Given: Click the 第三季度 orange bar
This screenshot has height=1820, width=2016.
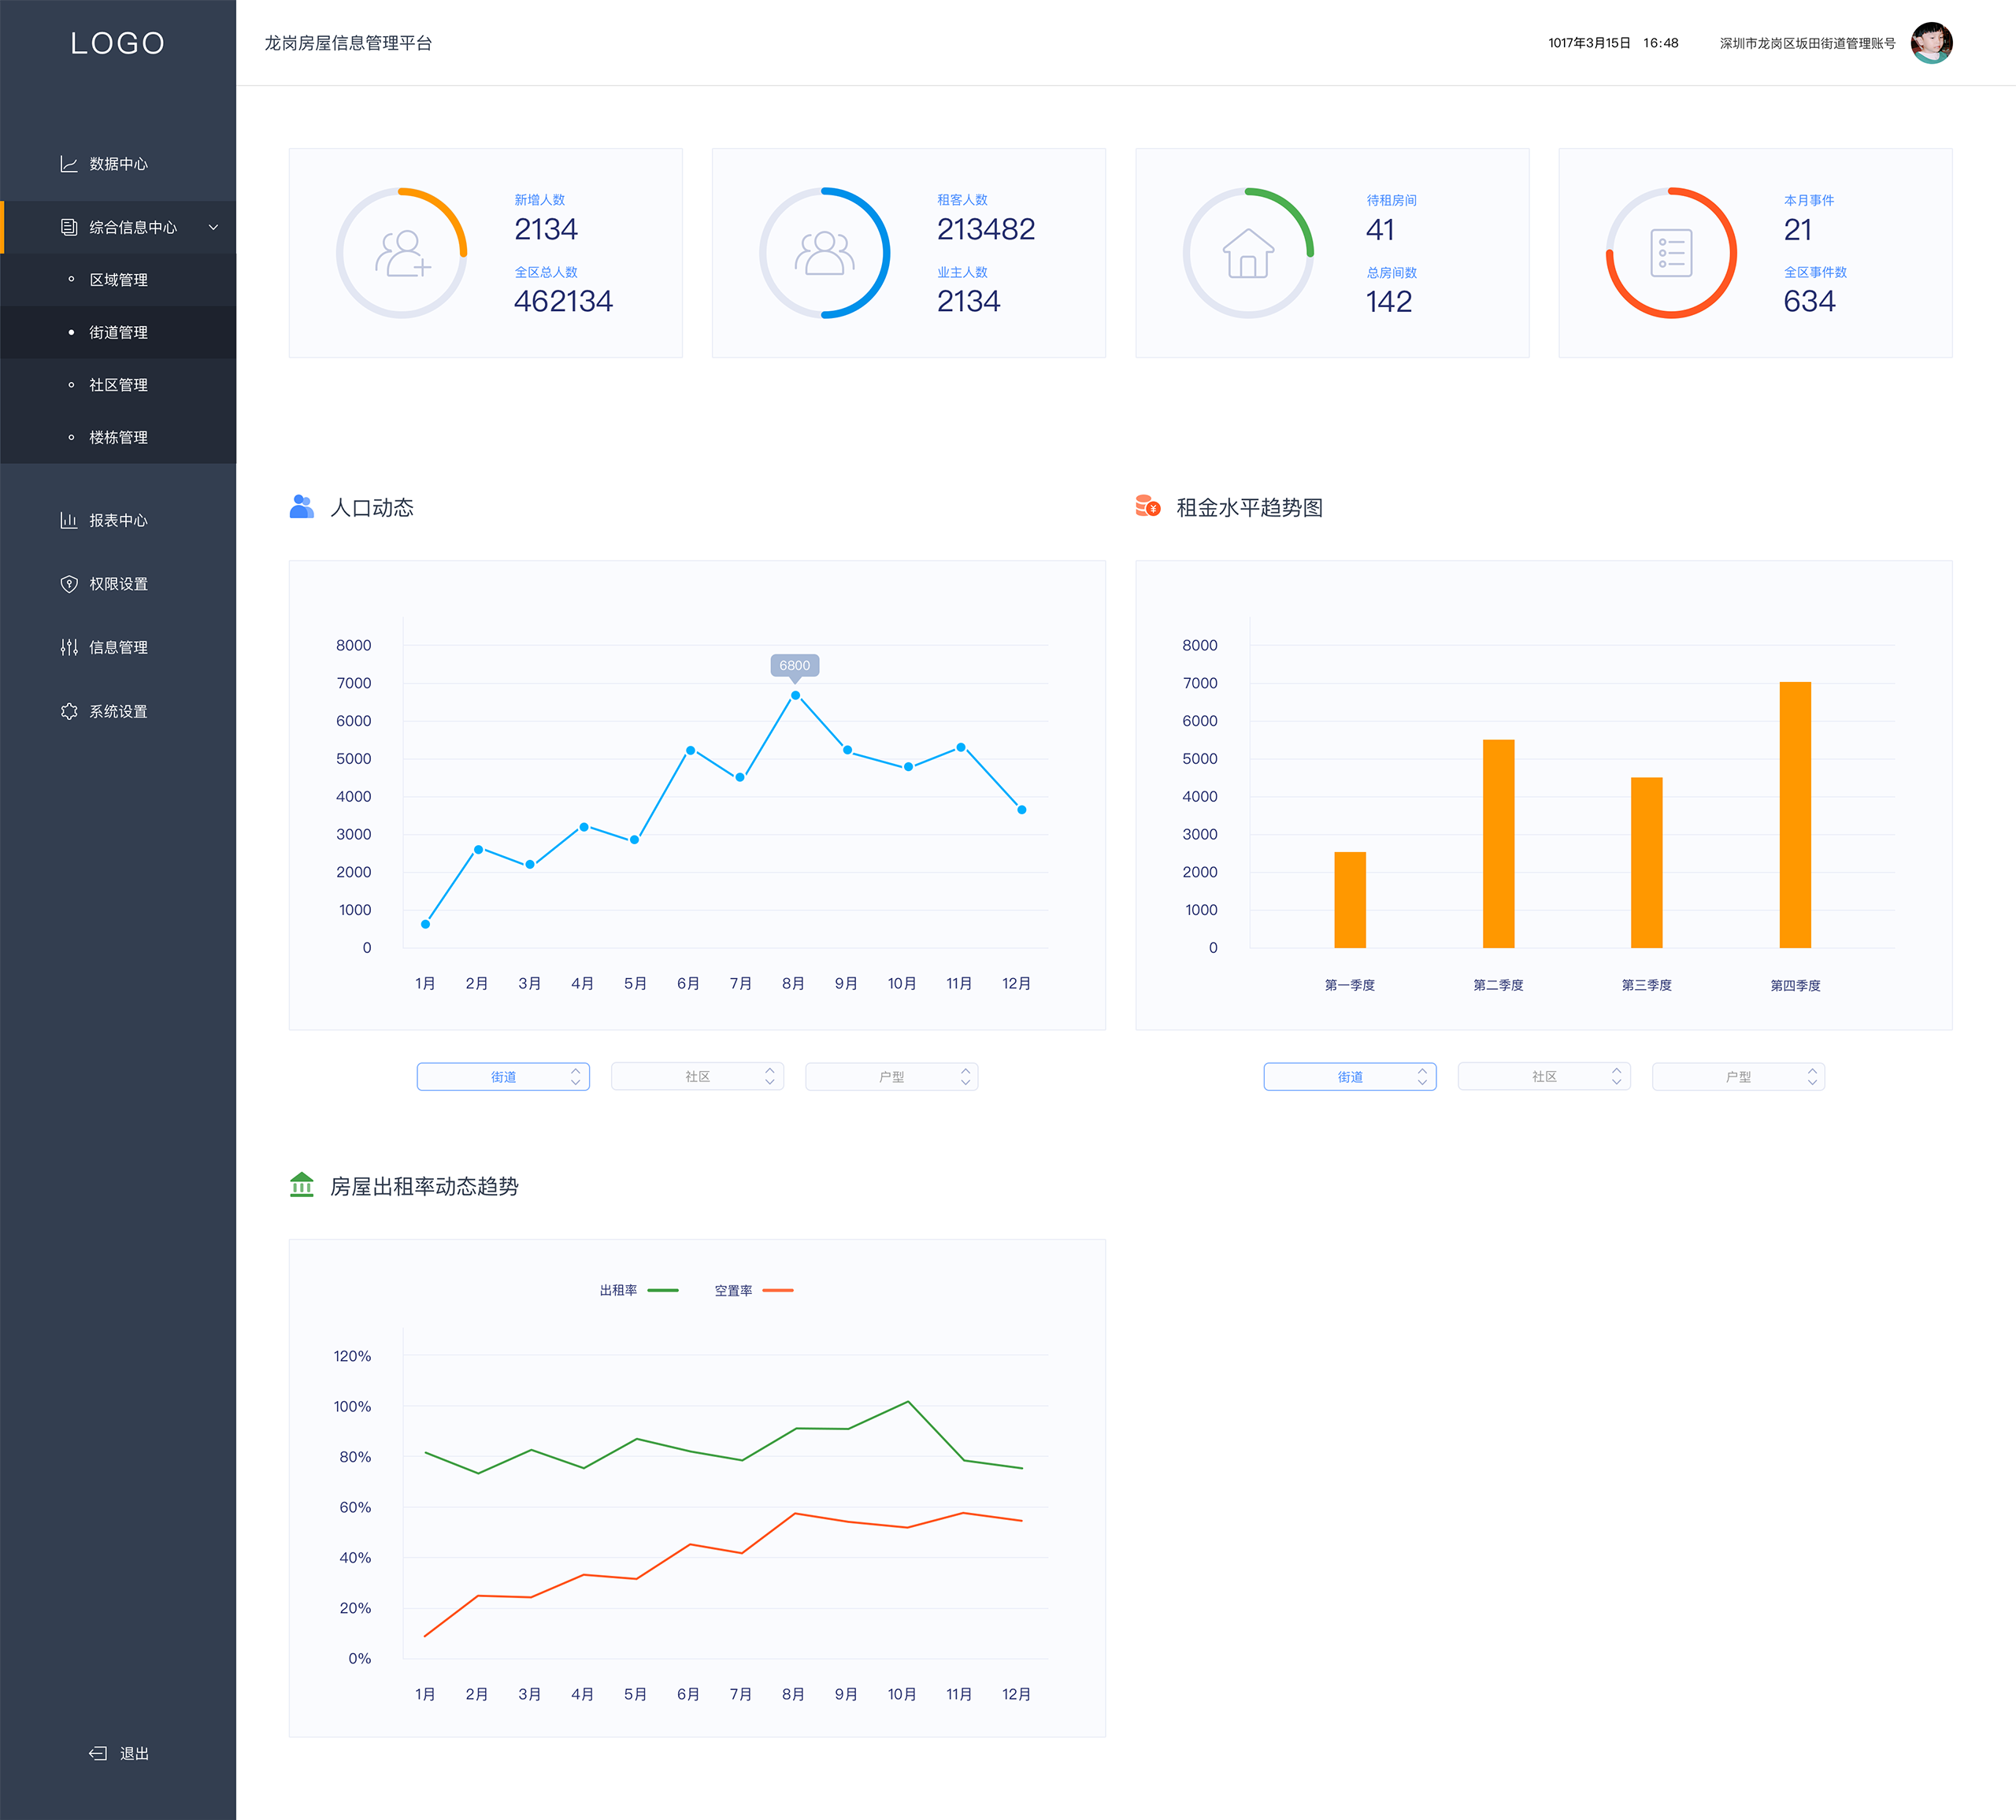Looking at the screenshot, I should point(1646,862).
